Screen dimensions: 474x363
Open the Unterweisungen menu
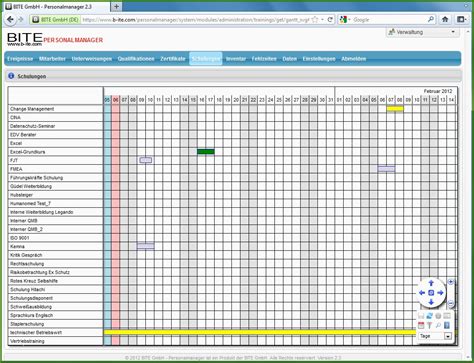(92, 59)
